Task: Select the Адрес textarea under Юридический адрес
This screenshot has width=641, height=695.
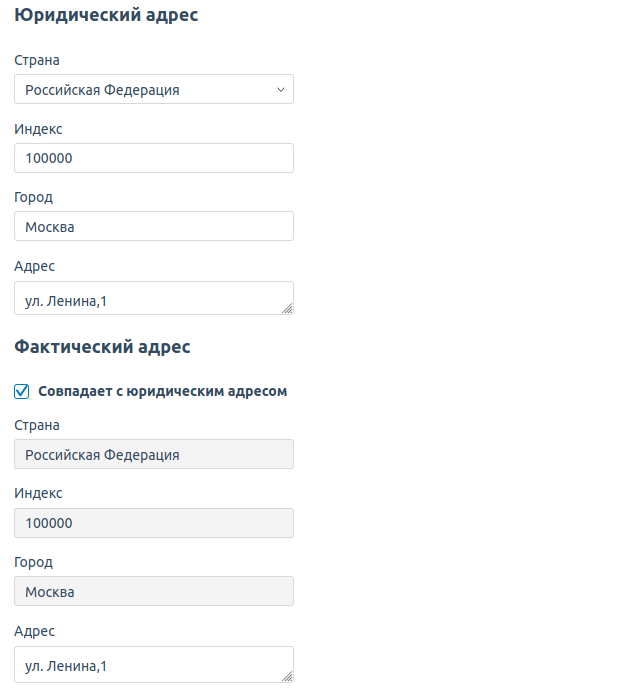Action: coord(154,298)
